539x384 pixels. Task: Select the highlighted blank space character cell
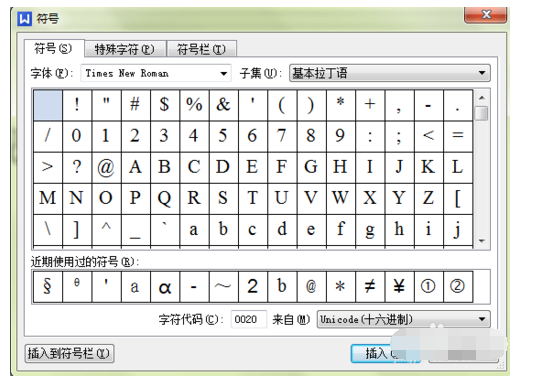48,105
